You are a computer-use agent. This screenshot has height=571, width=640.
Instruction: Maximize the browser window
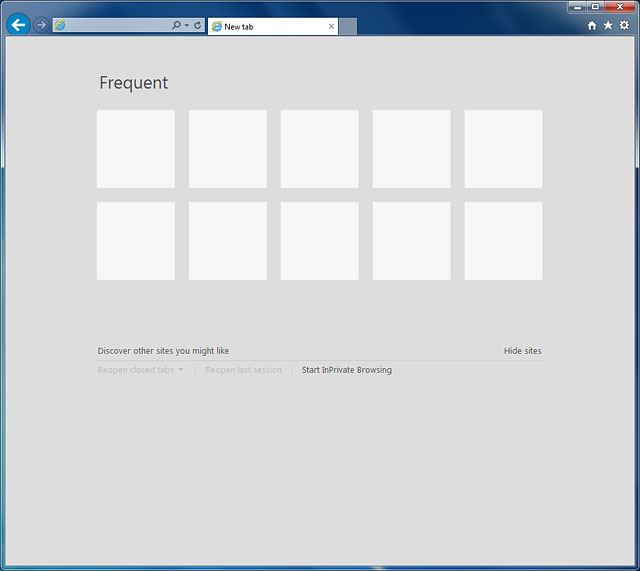(x=595, y=6)
